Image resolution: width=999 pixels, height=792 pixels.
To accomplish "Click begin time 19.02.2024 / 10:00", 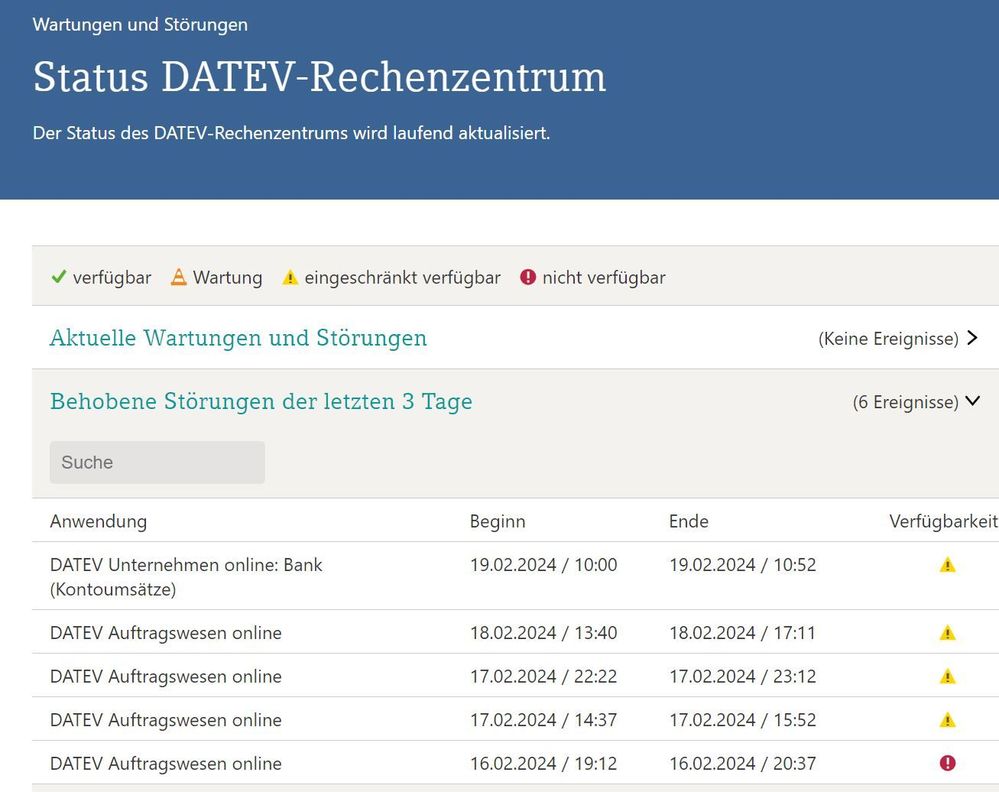I will pos(543,565).
